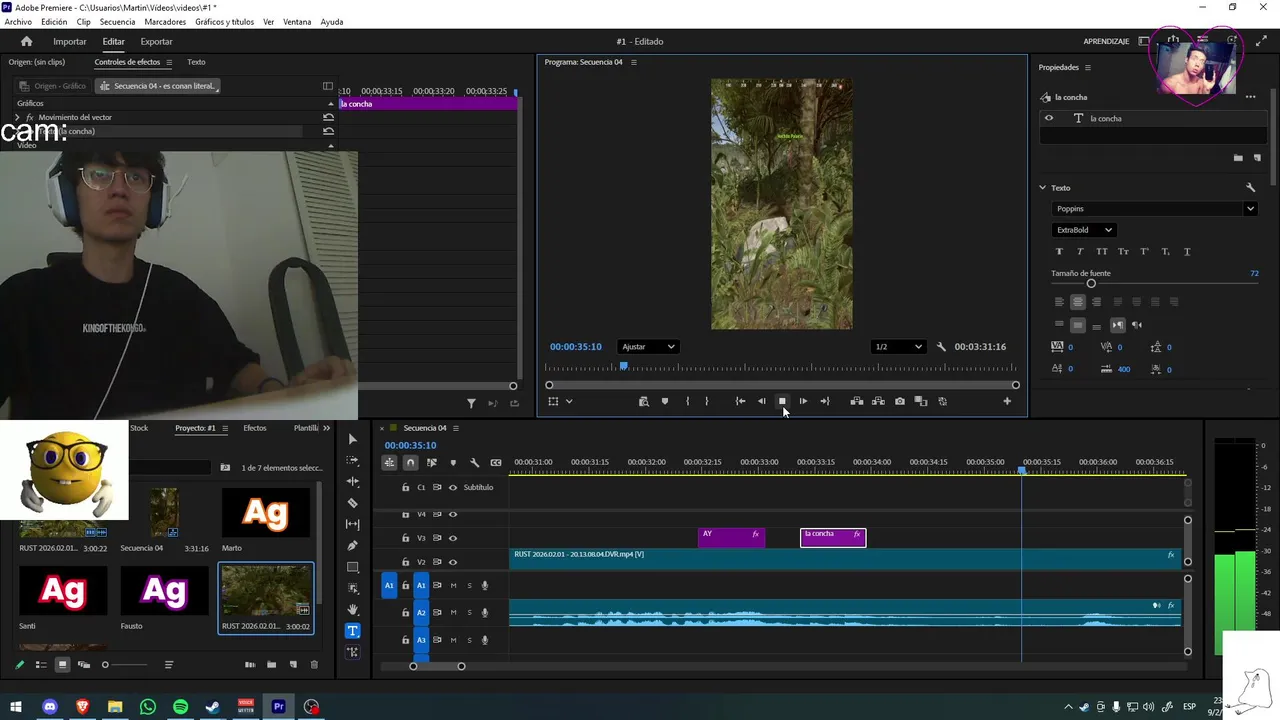Open the Program monitor button editor plus

coord(1007,401)
